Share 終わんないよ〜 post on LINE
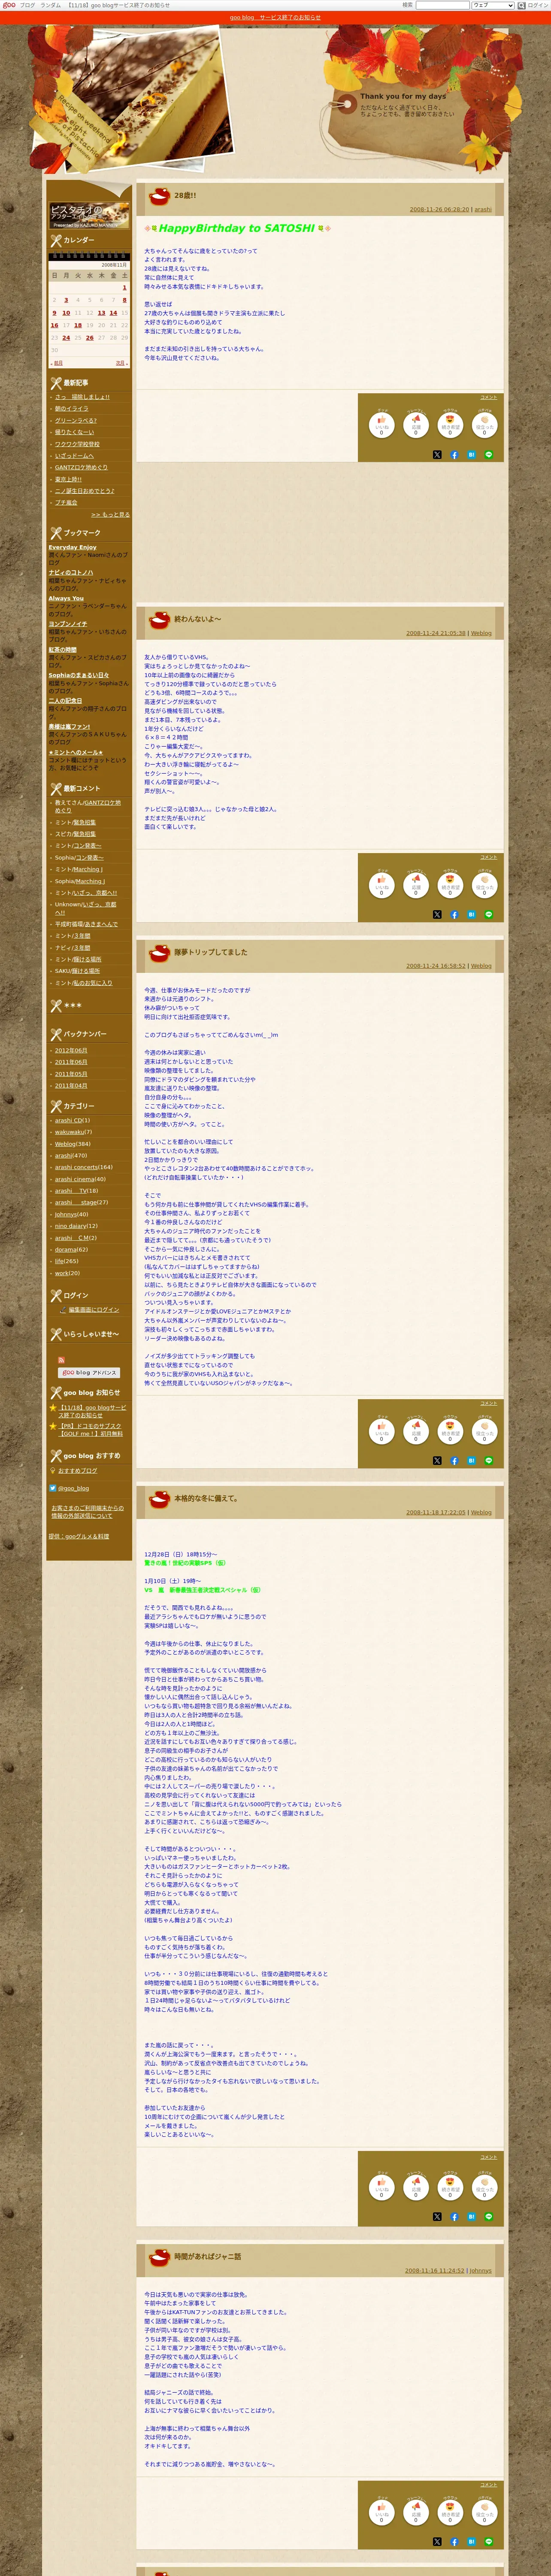This screenshot has width=551, height=2576. [x=489, y=914]
